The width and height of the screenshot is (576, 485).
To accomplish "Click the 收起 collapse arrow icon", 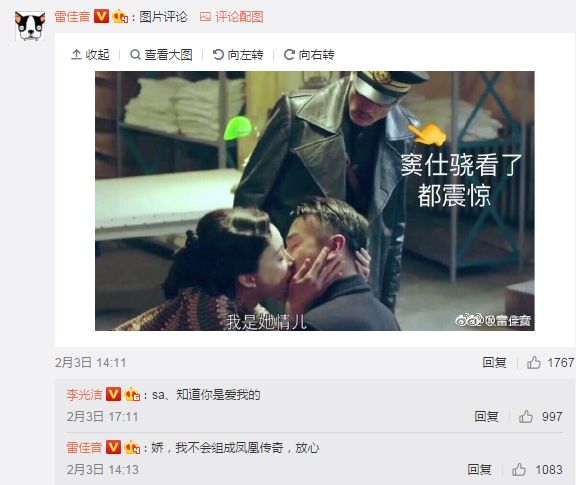I will click(x=76, y=55).
